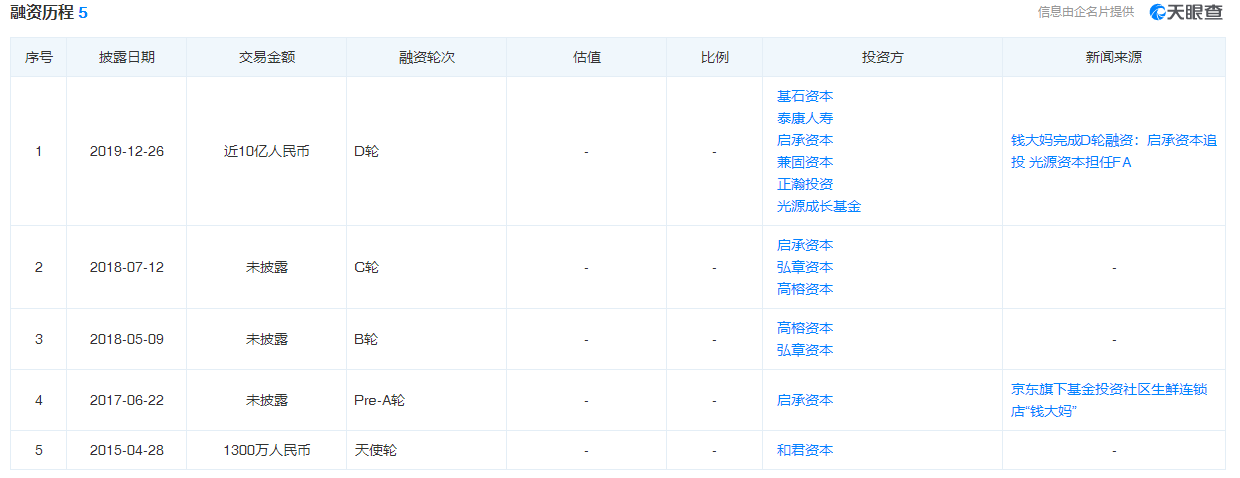Viewport: 1240px width, 478px height.
Task: Open investor link 基石资本
Action: coord(805,96)
